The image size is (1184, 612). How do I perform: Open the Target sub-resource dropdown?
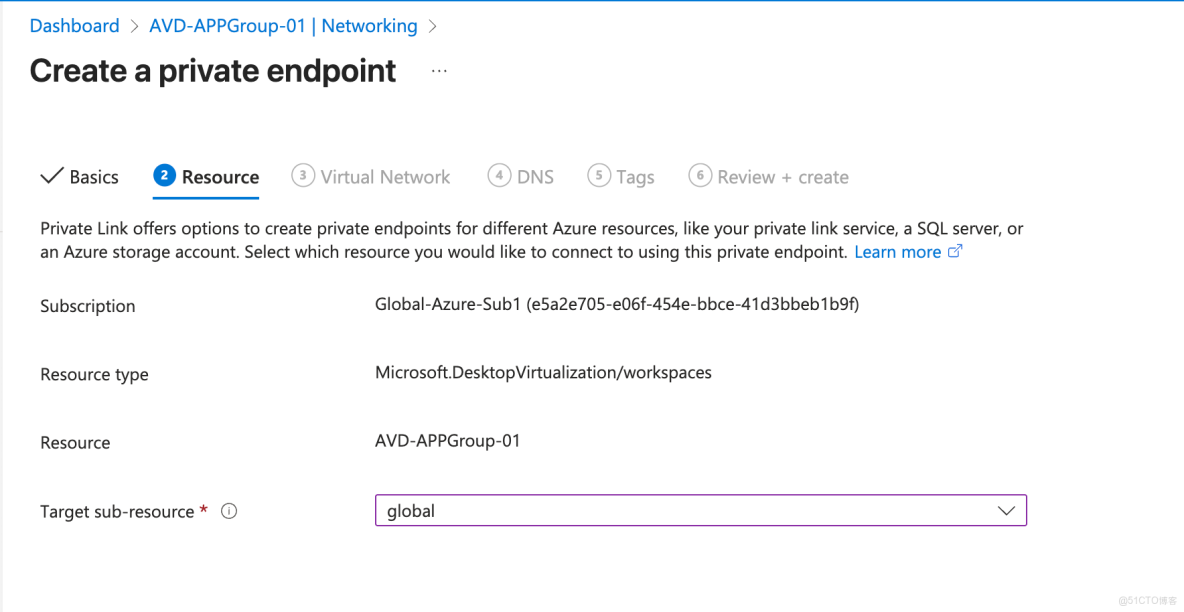pyautogui.click(x=700, y=510)
